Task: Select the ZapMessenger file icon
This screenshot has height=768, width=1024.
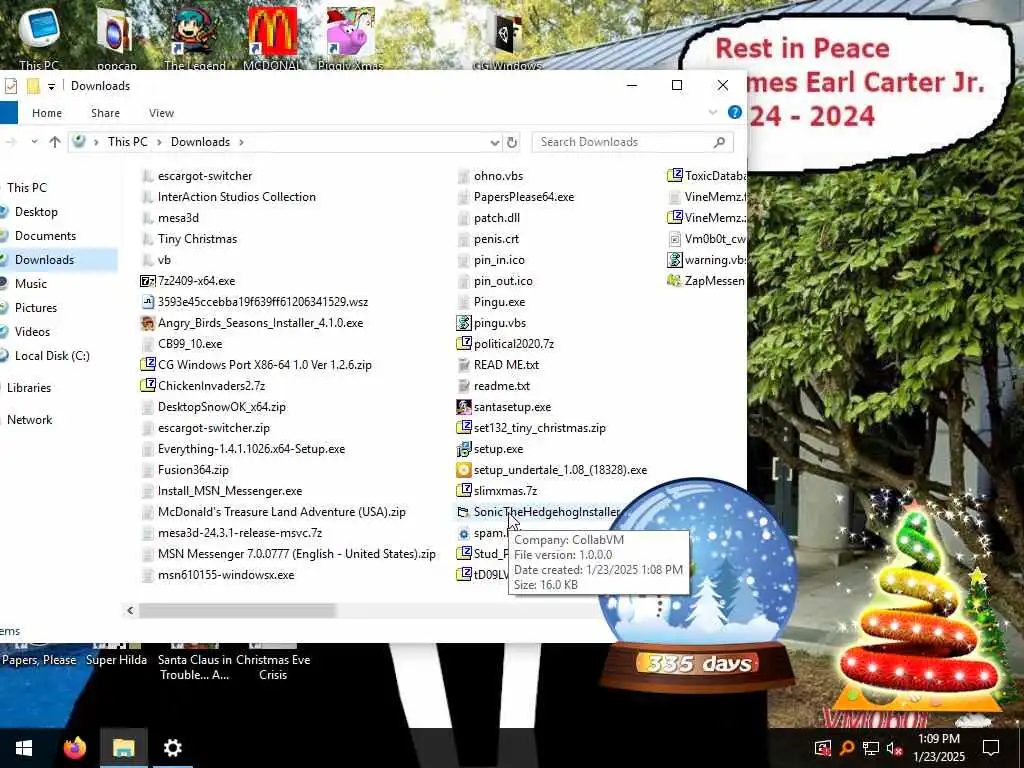Action: pos(675,281)
